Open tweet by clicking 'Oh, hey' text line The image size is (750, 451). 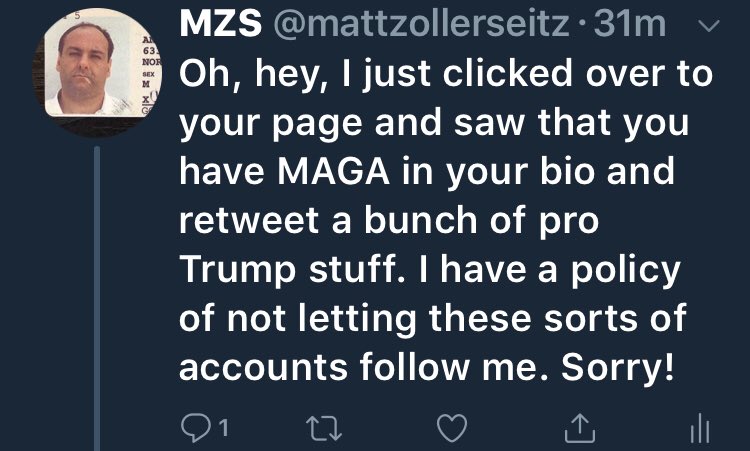coord(445,76)
